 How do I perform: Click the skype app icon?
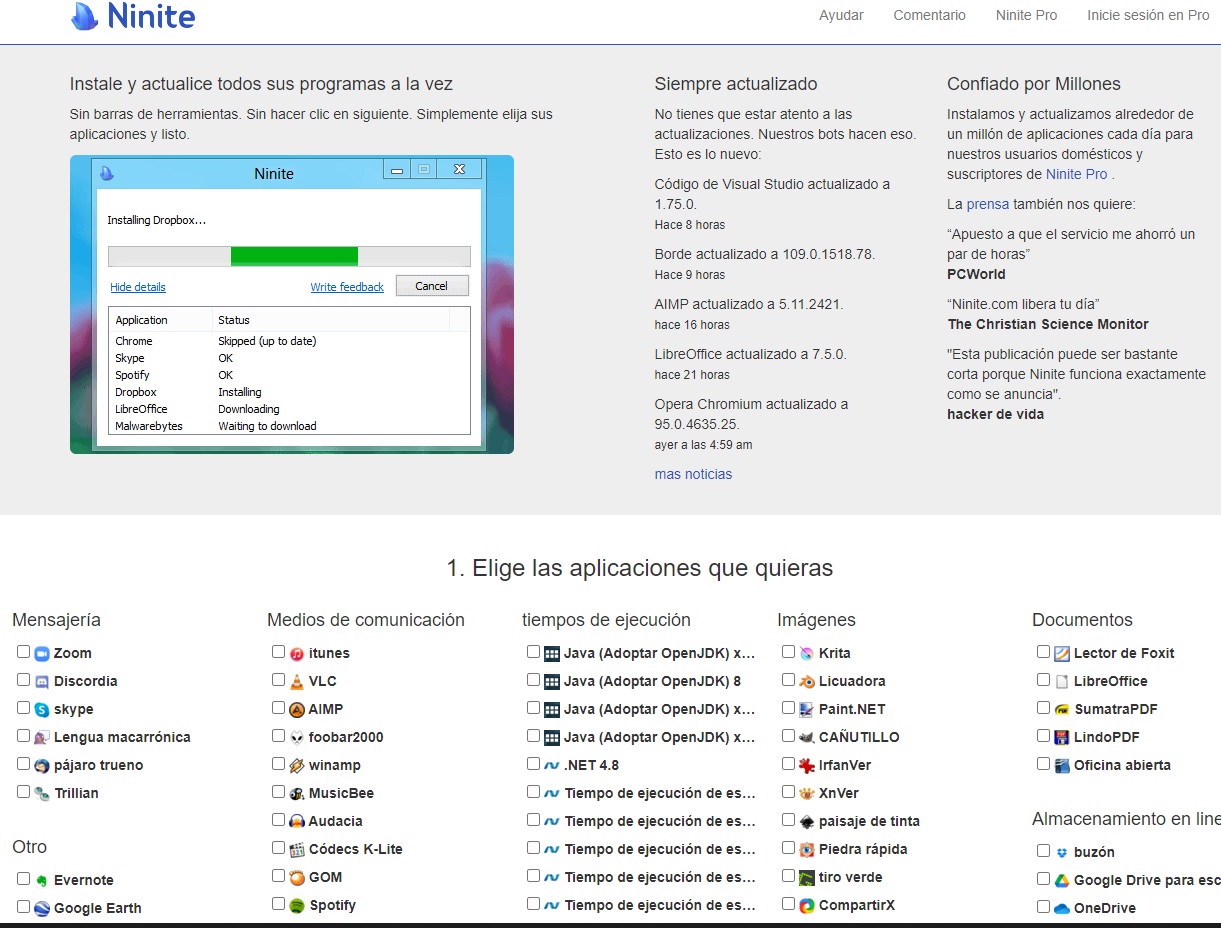click(42, 709)
